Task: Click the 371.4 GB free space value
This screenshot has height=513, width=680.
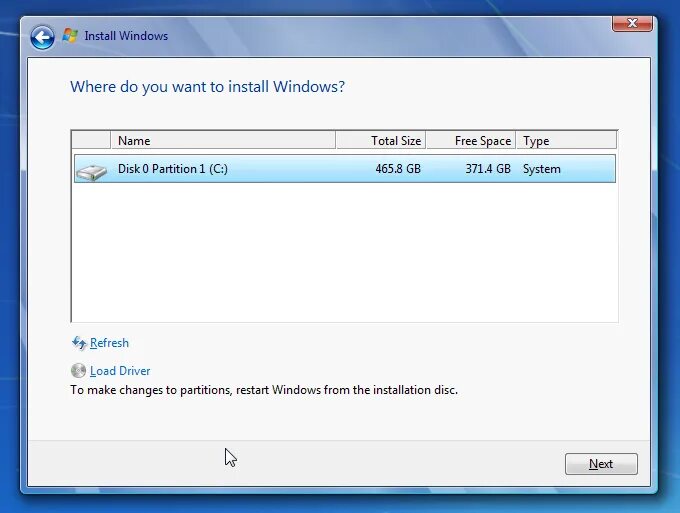Action: (x=488, y=169)
